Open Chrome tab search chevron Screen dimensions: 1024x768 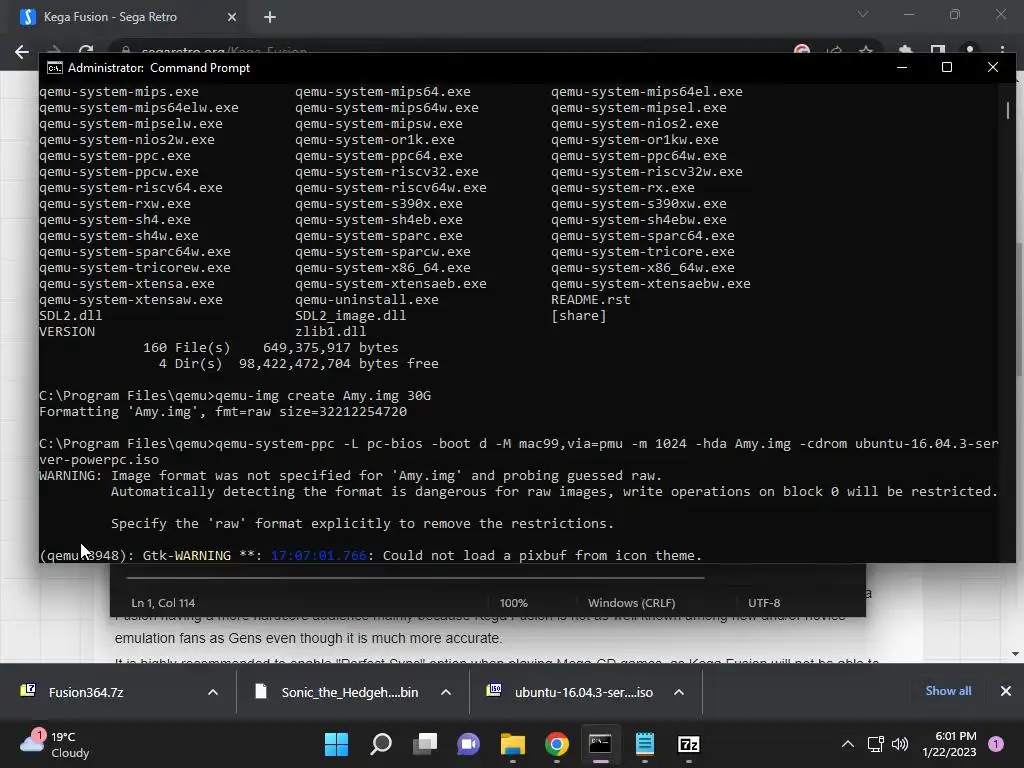863,14
